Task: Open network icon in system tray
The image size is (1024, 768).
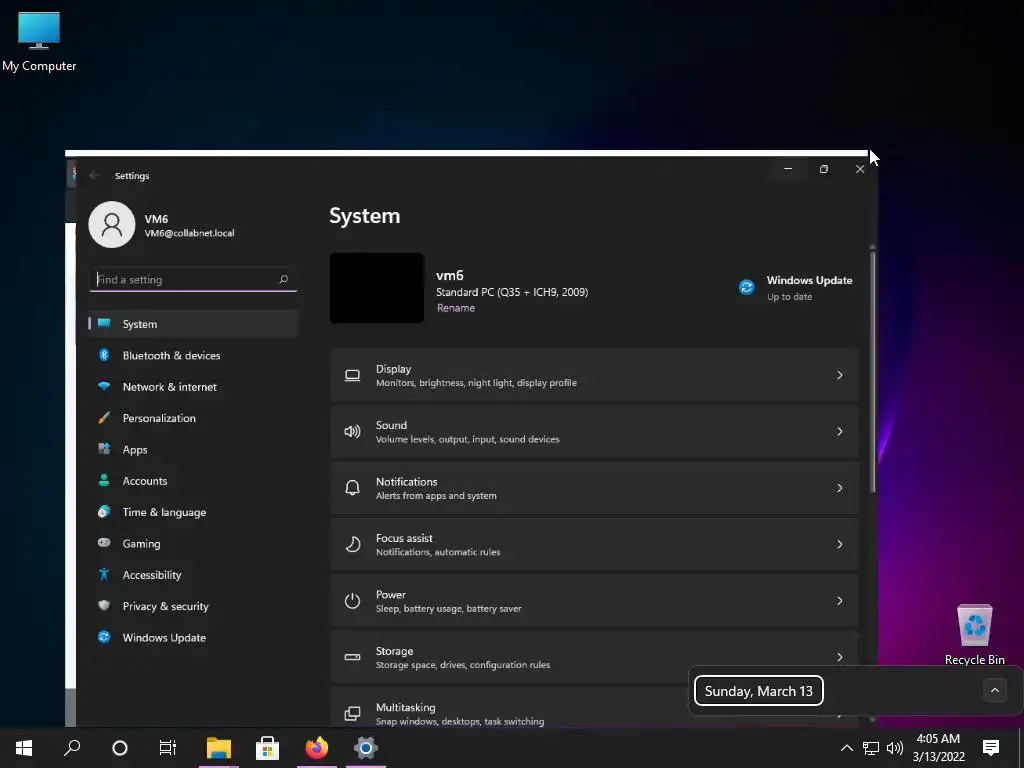Action: 871,748
